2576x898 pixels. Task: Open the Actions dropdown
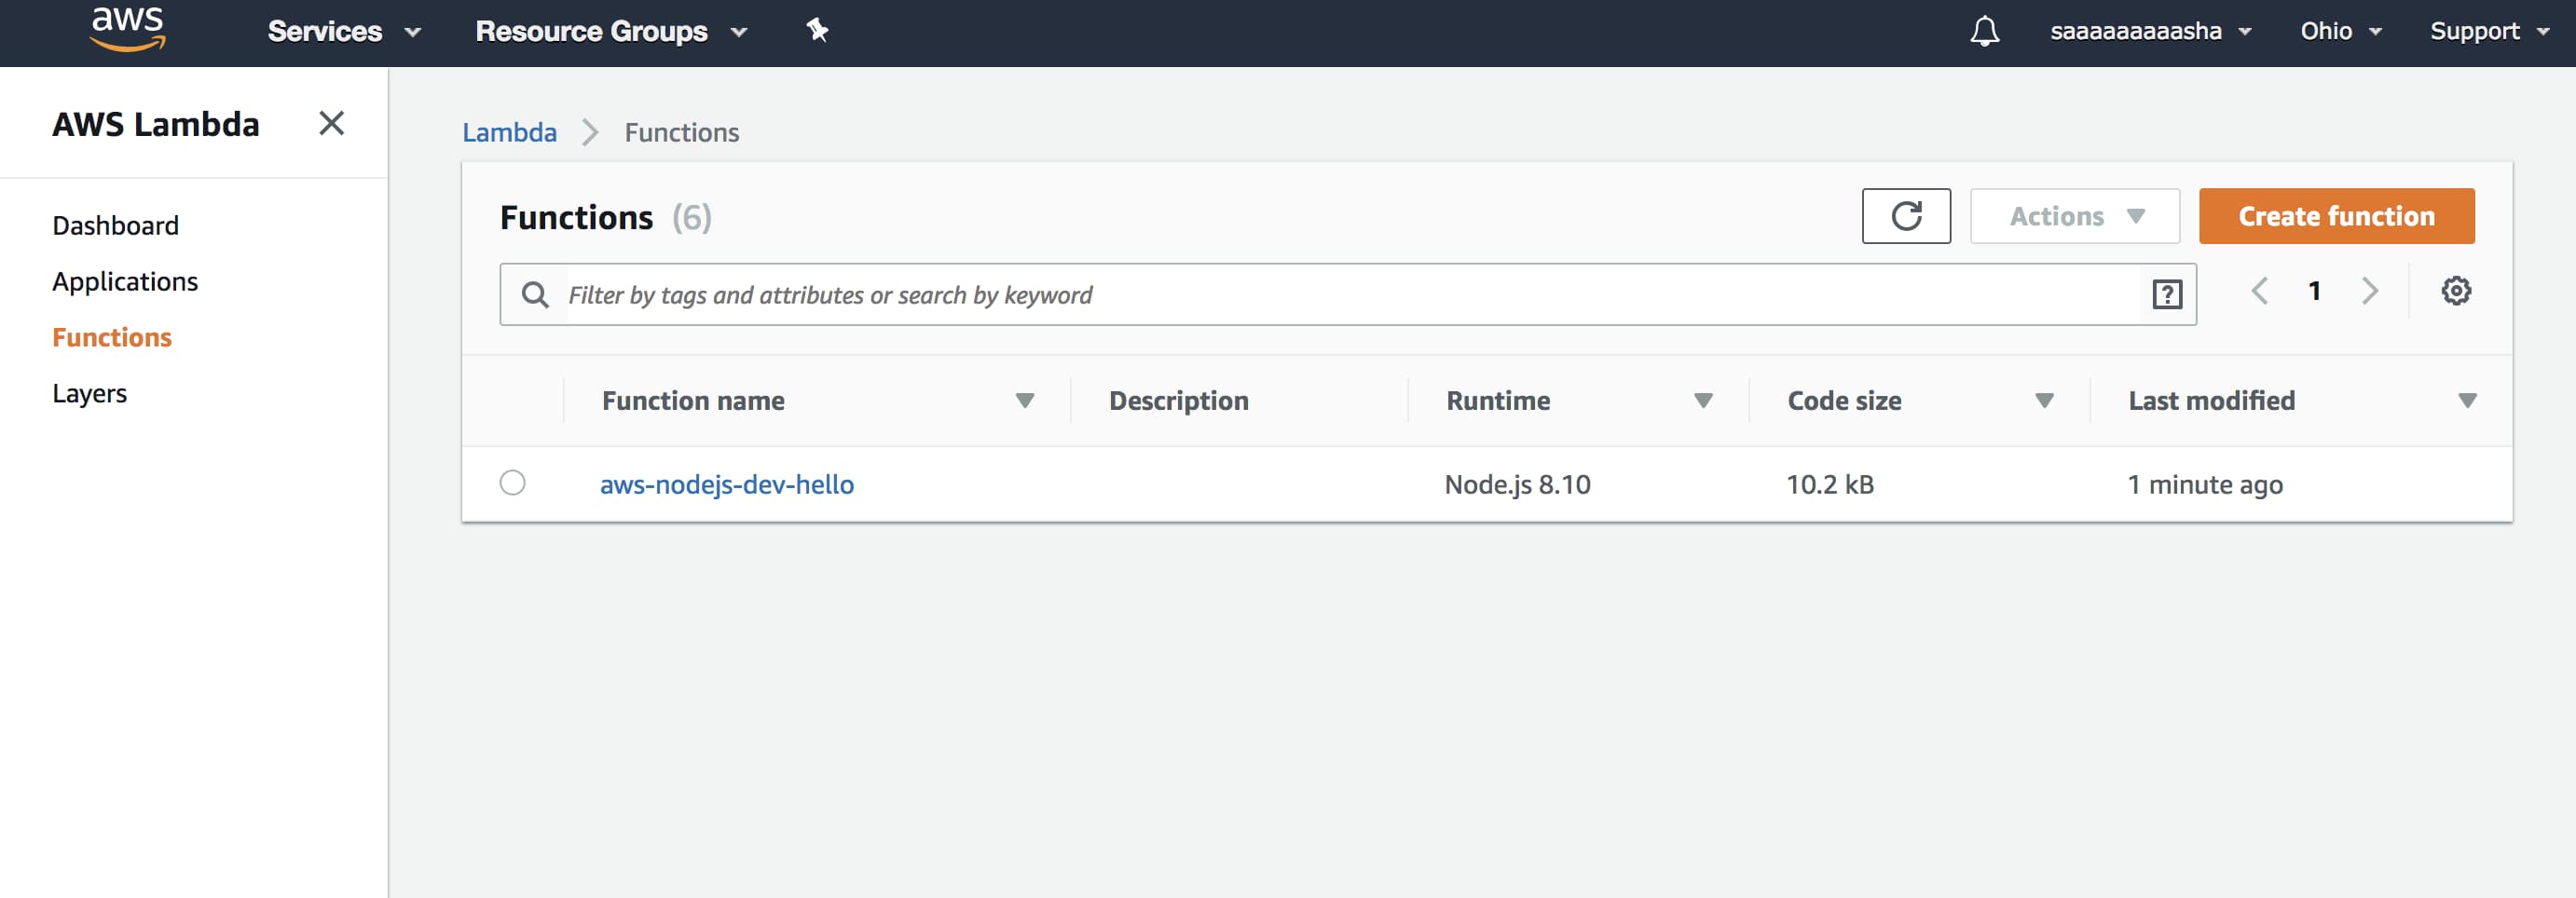(2073, 216)
